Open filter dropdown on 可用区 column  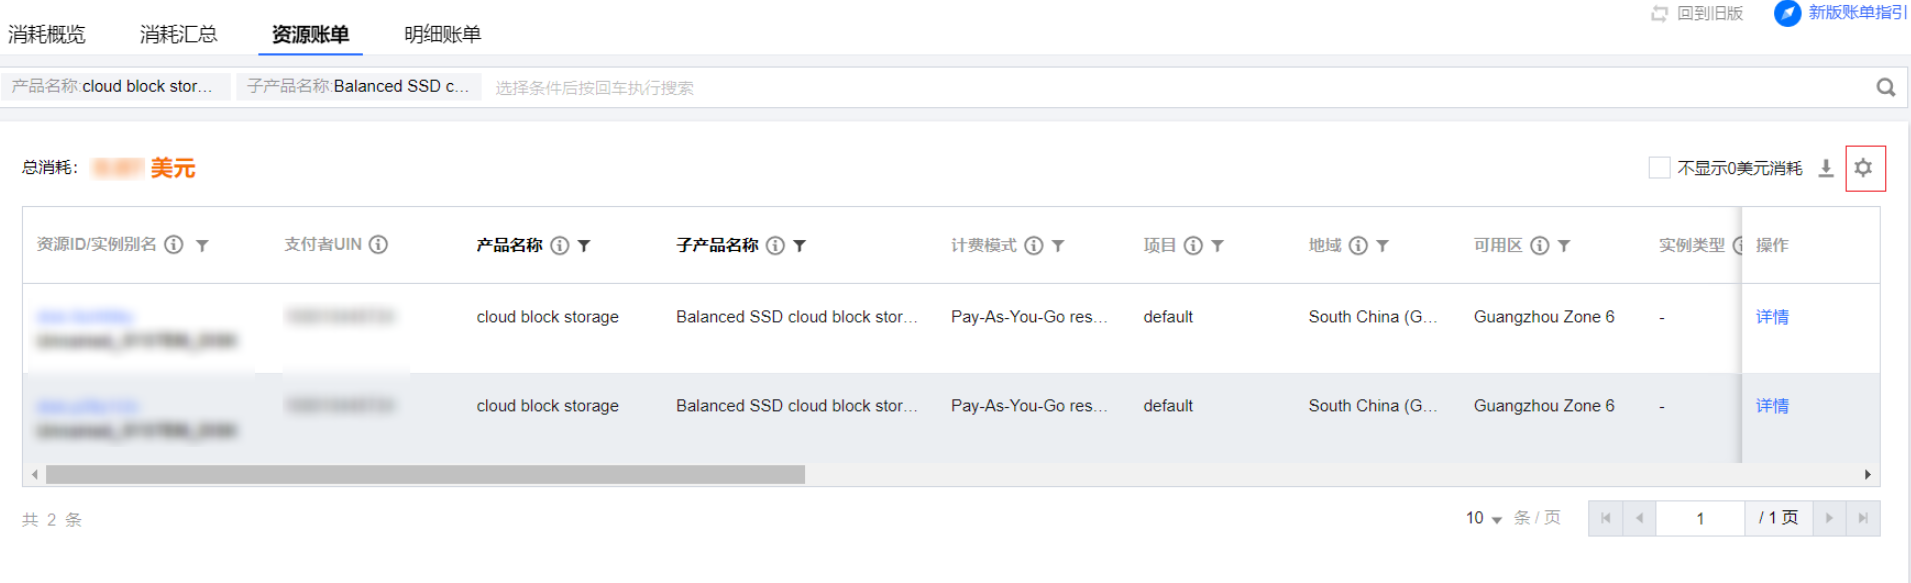(1564, 246)
